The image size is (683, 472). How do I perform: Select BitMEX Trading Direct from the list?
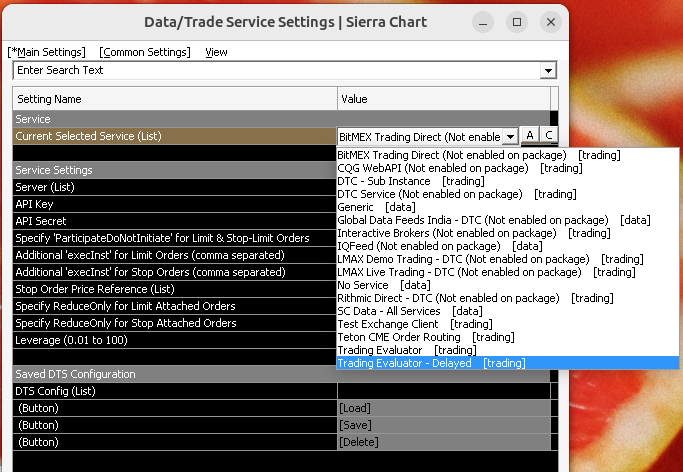coord(508,155)
